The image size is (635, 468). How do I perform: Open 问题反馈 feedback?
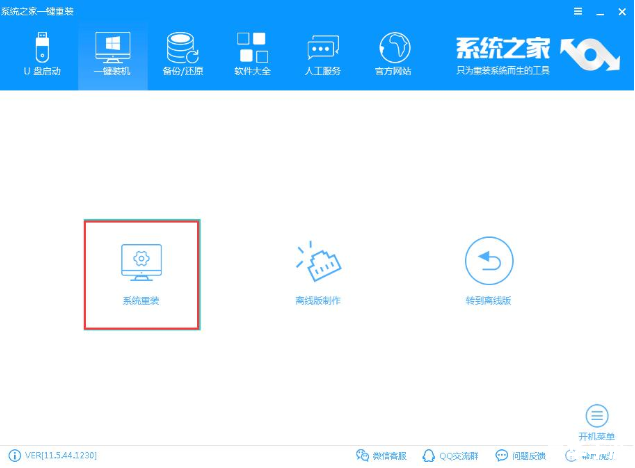[x=521, y=456]
